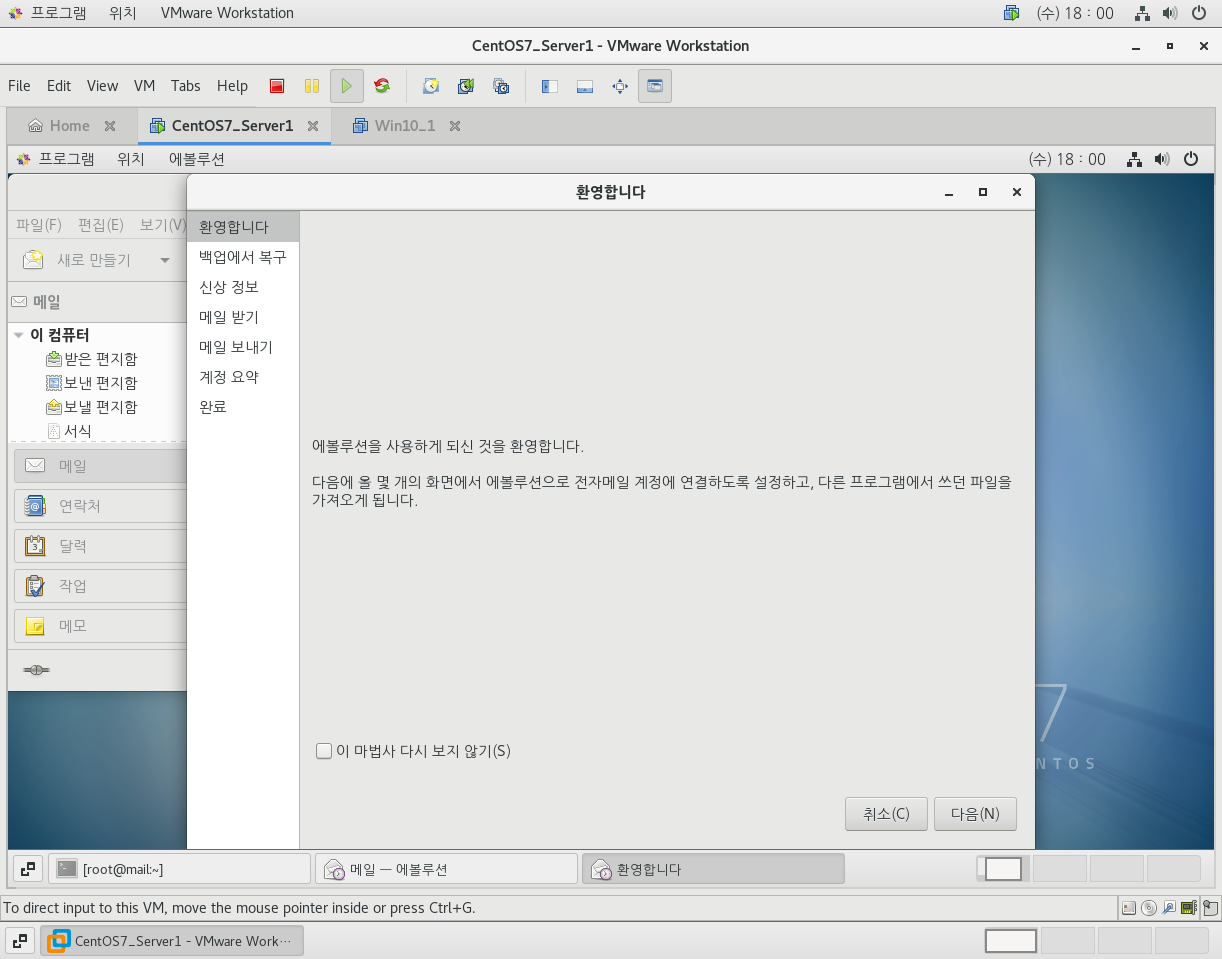This screenshot has height=959, width=1222.
Task: Select the 메일 switcher button in Evolution
Action: coord(100,466)
